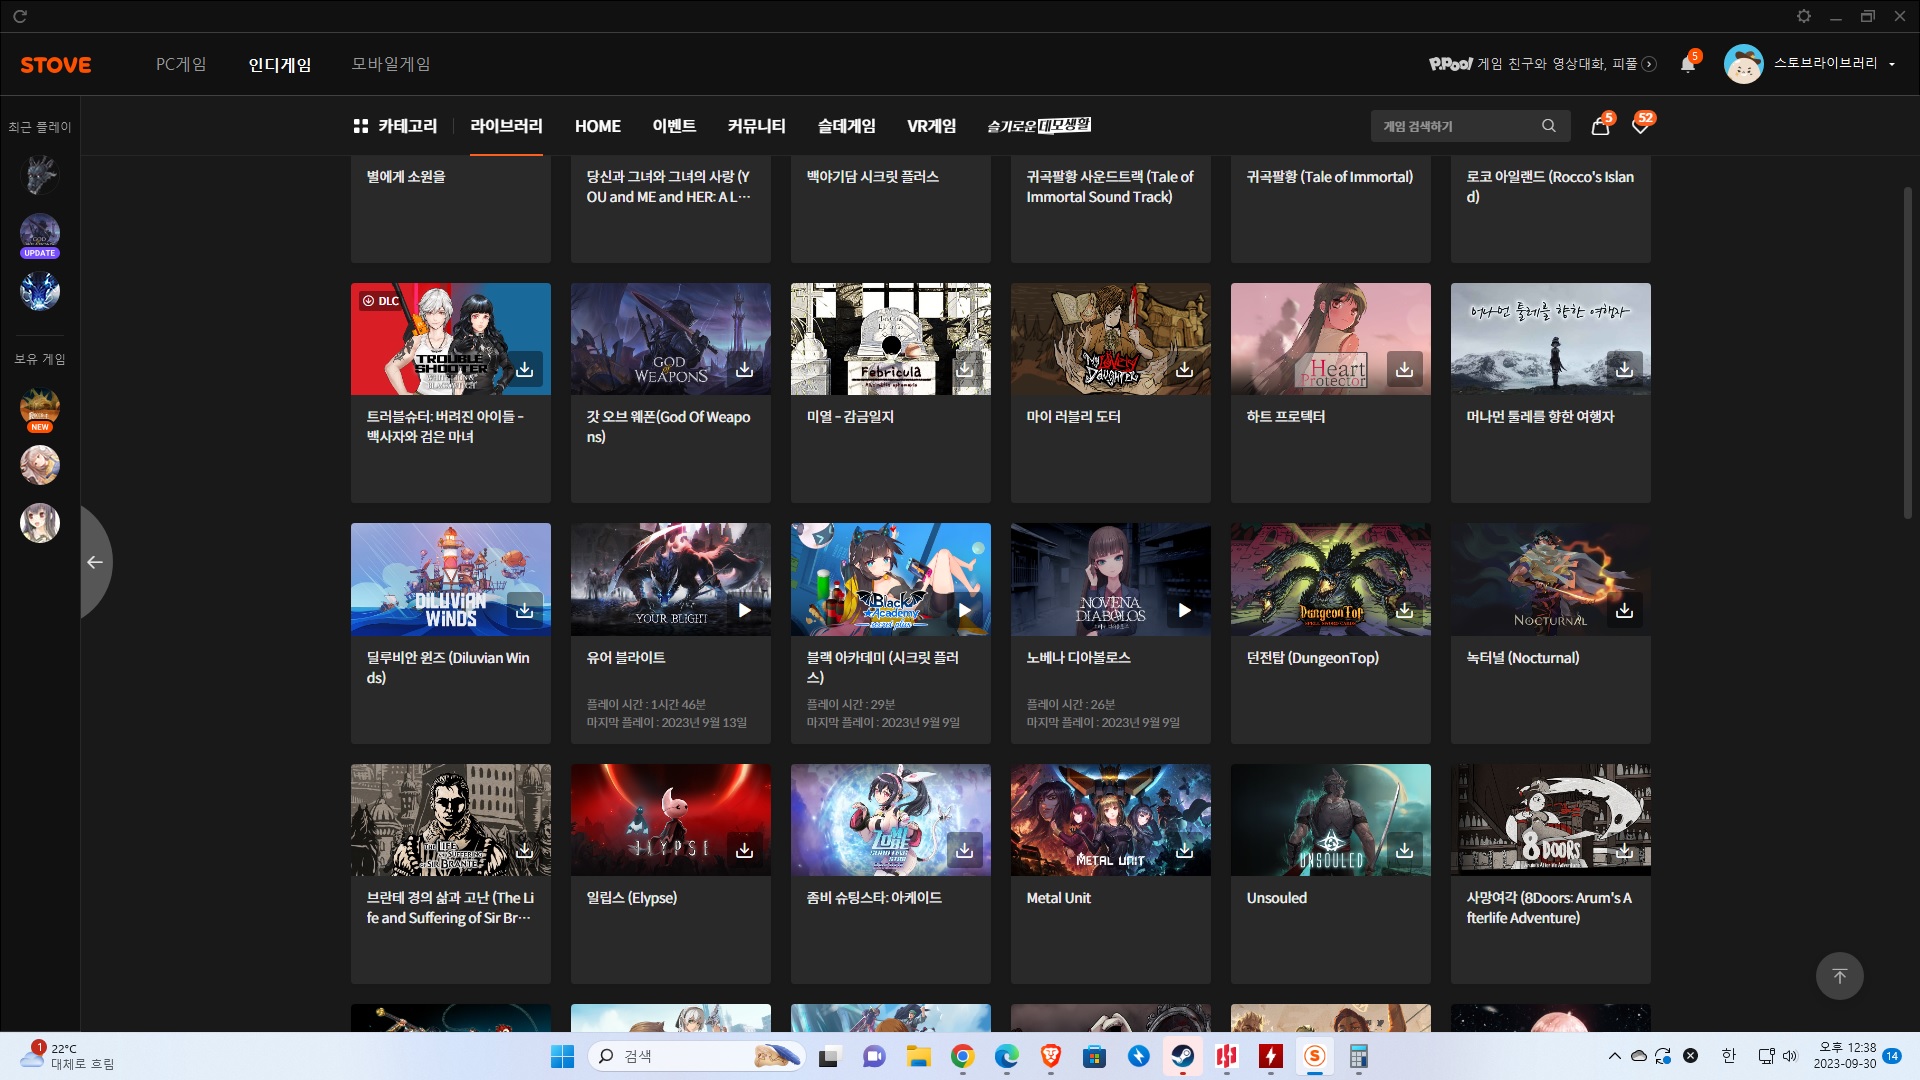Play 블랙 아카데미 game
Viewport: 1920px width, 1080px height.
pyautogui.click(x=965, y=610)
